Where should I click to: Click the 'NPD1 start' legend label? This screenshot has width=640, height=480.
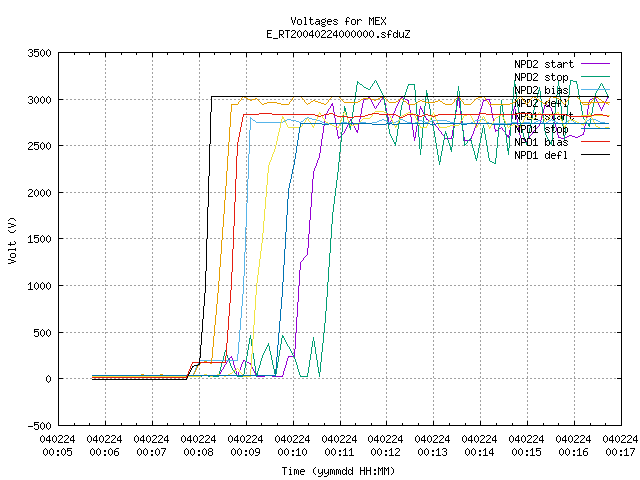(x=544, y=116)
